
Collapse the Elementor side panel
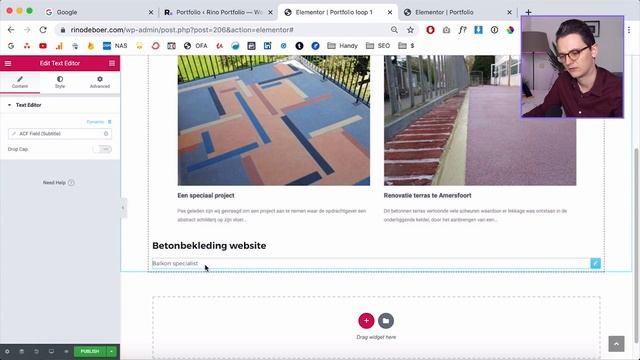tap(123, 208)
